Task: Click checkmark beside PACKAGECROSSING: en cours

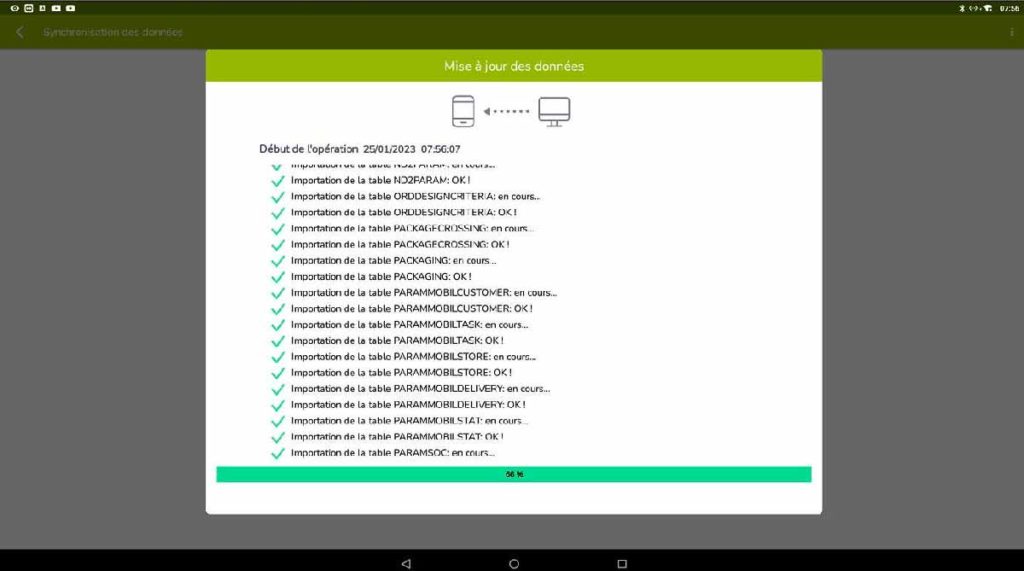Action: click(278, 229)
